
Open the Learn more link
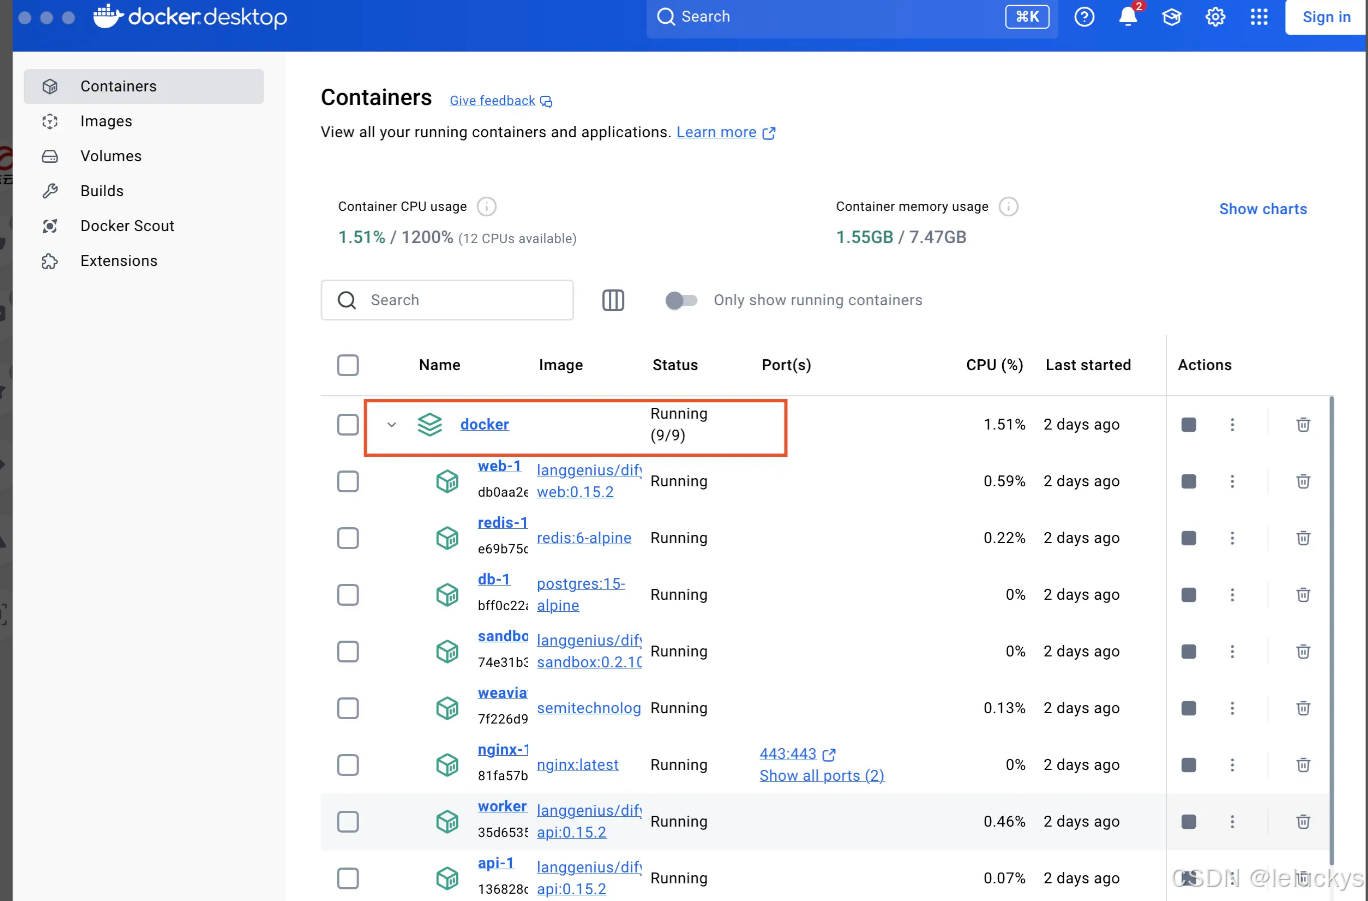726,132
